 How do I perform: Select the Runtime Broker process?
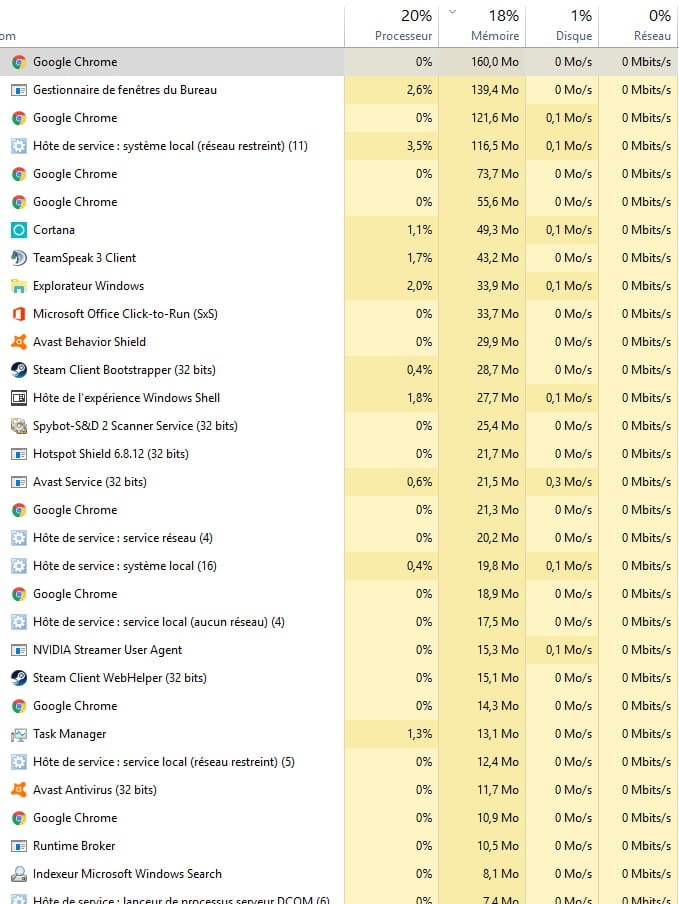[74, 846]
